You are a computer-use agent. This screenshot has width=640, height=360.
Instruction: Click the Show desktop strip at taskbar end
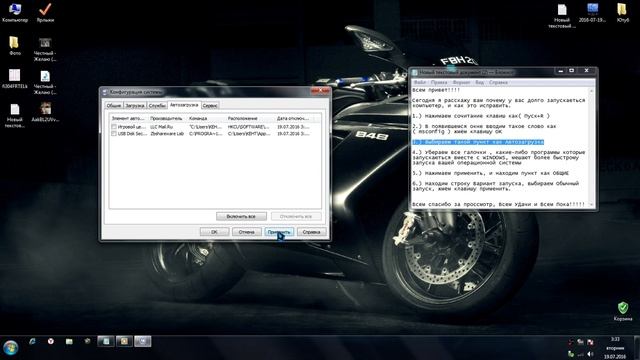tap(637, 348)
